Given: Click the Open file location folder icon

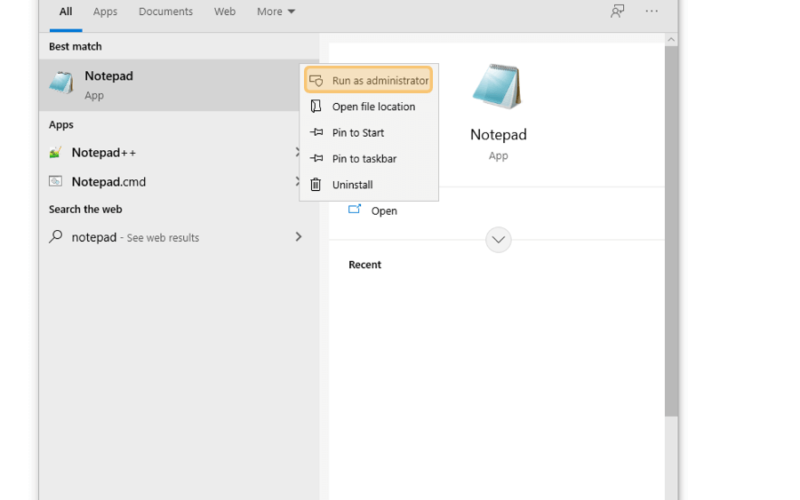Looking at the screenshot, I should click(x=316, y=106).
